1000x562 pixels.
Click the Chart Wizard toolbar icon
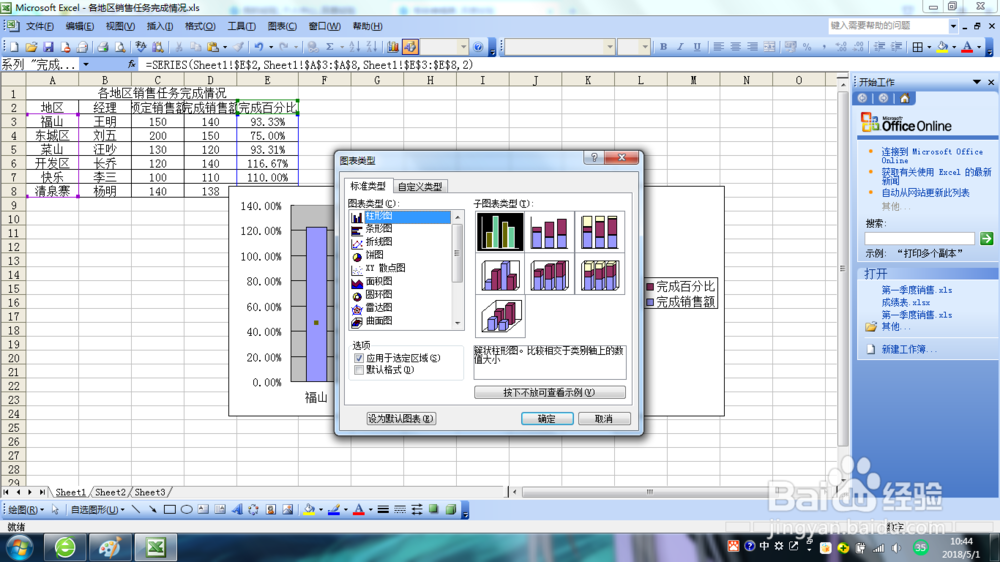point(393,47)
